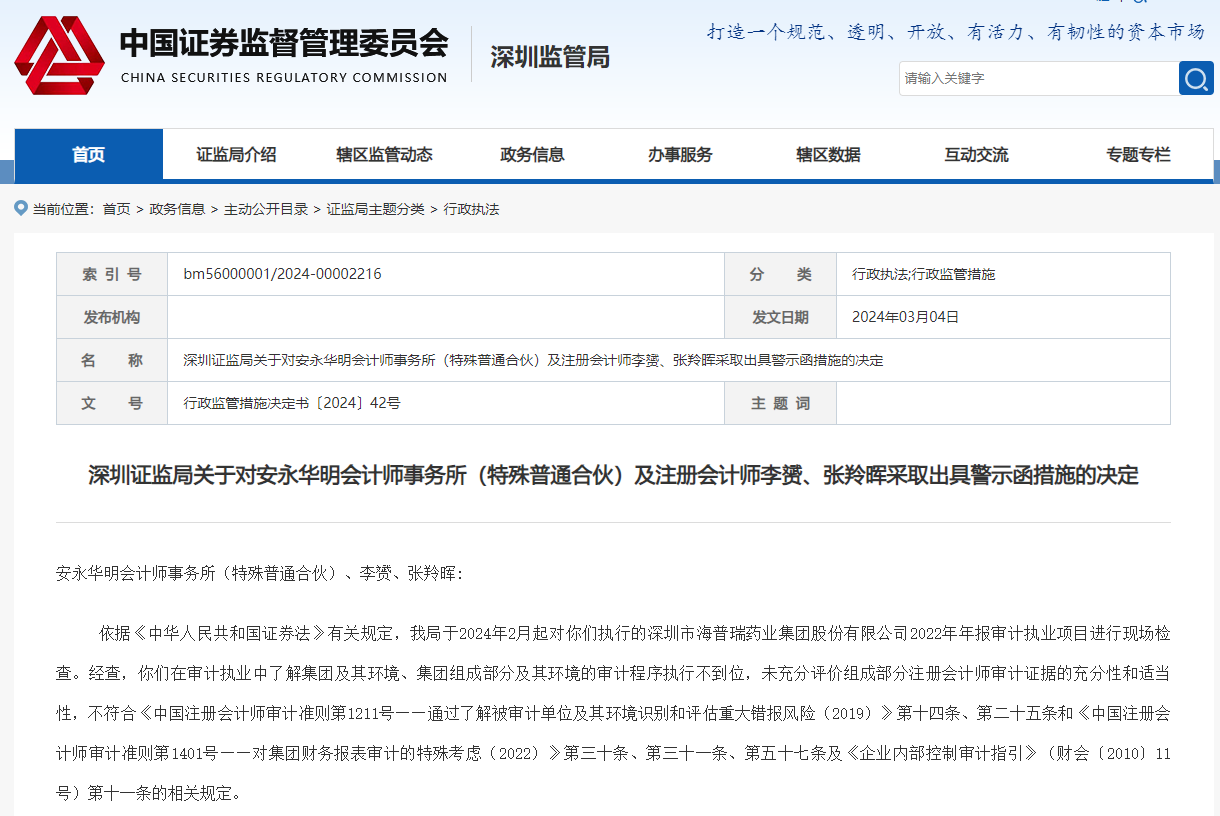Screen dimensions: 1220x816
Task: Select the 辖区监管动态 menu item
Action: pyautogui.click(x=384, y=154)
